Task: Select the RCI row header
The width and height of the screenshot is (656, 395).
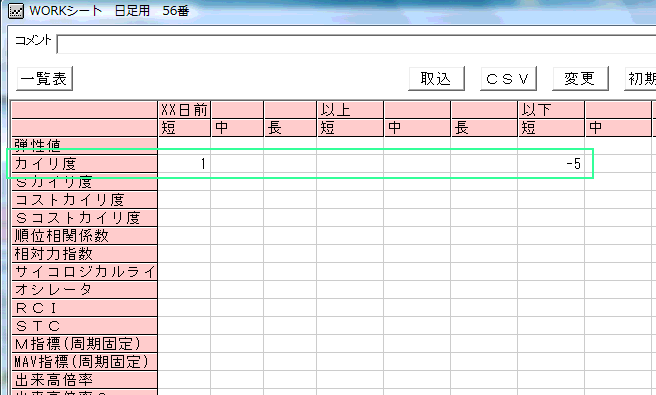Action: tap(85, 308)
